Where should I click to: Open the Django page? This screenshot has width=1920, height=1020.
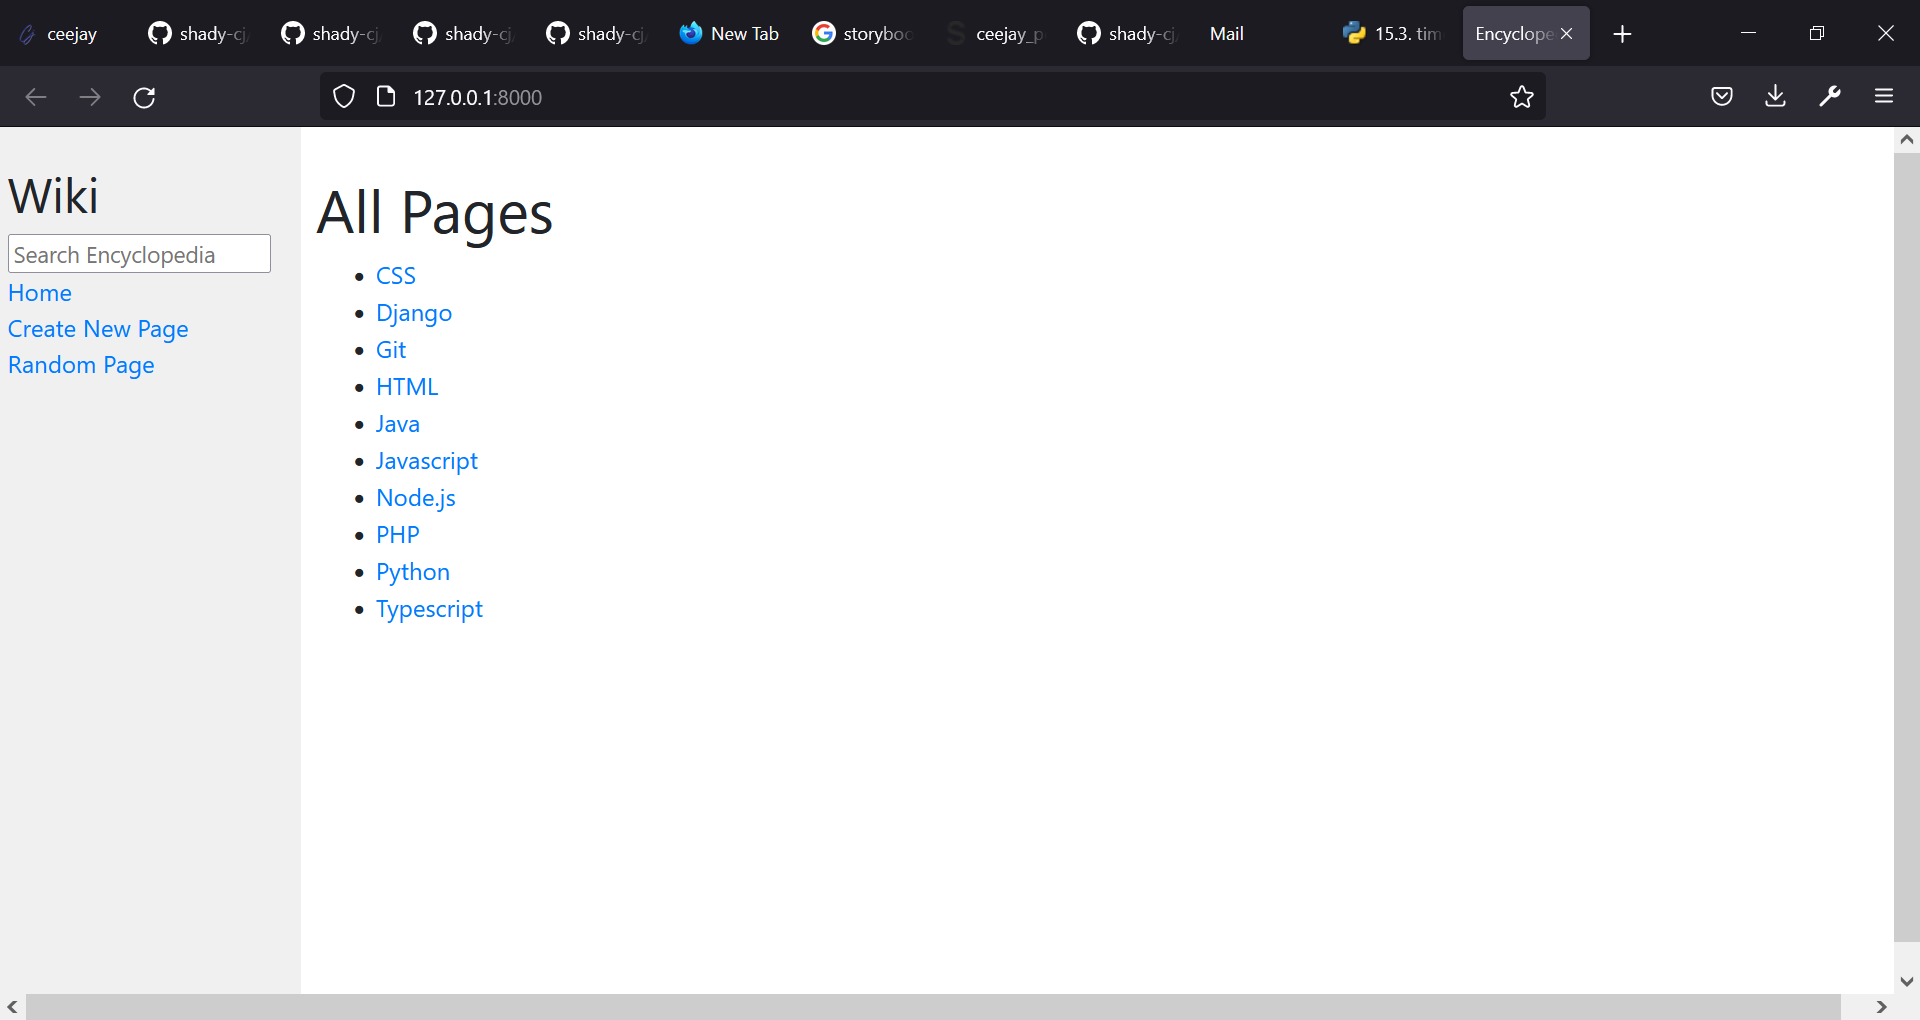point(414,313)
